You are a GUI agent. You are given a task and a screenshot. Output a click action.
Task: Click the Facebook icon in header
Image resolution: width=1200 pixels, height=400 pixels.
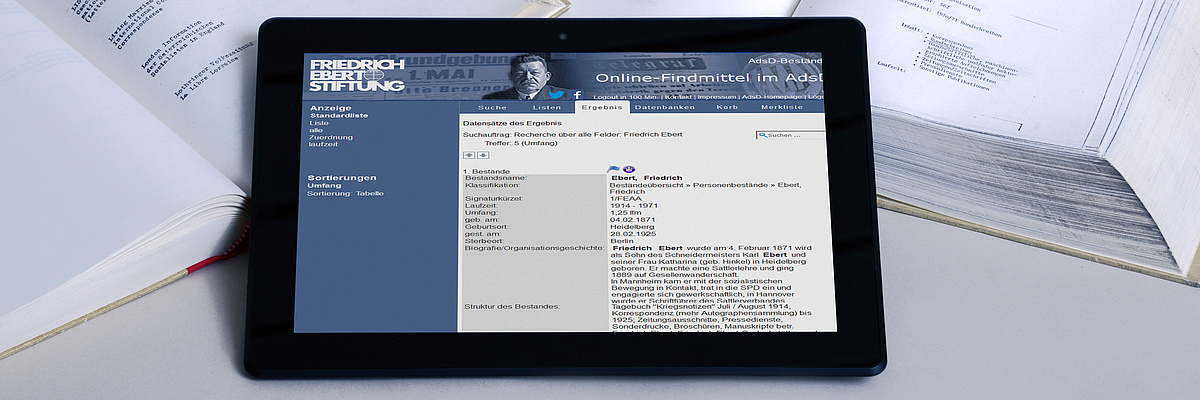577,95
